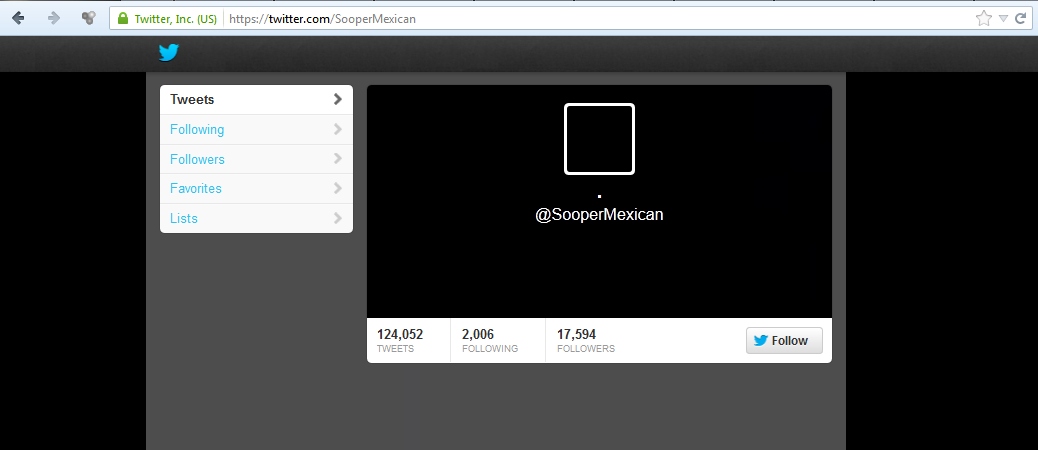Click the @SooperMexican username
The width and height of the screenshot is (1038, 450).
pos(599,214)
